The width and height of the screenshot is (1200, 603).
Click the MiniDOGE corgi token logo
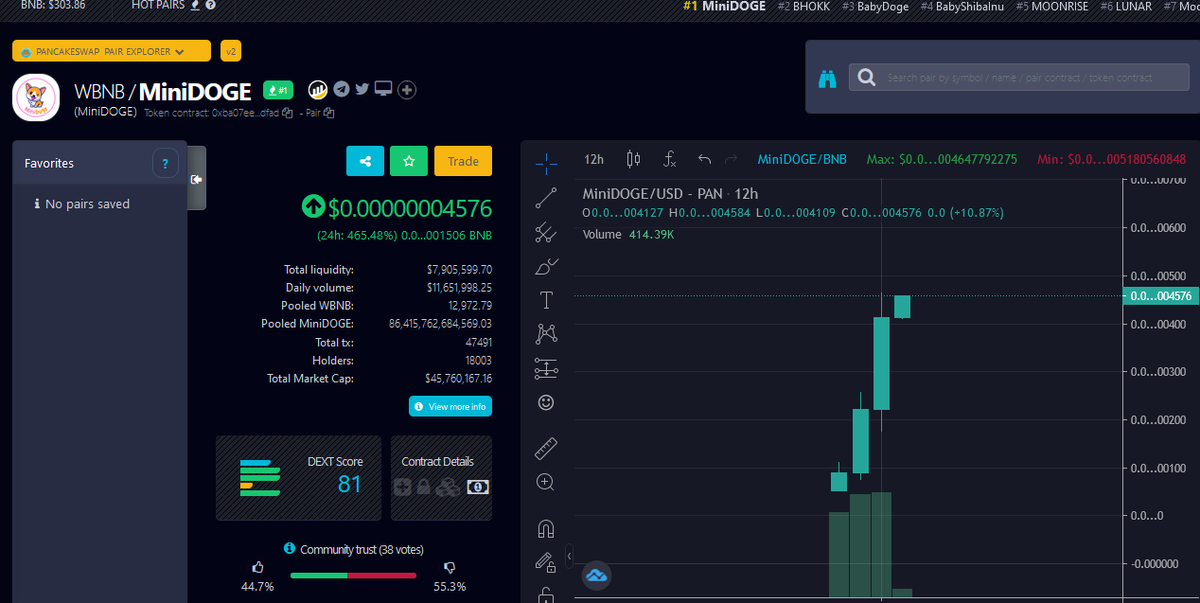coord(37,98)
